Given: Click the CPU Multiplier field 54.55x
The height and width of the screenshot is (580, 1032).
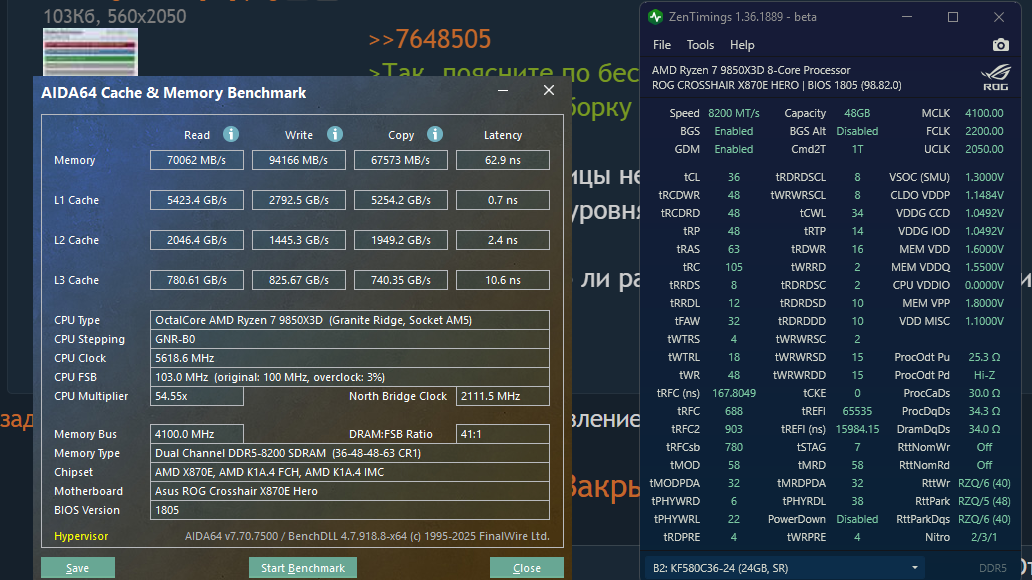Looking at the screenshot, I should point(197,396).
